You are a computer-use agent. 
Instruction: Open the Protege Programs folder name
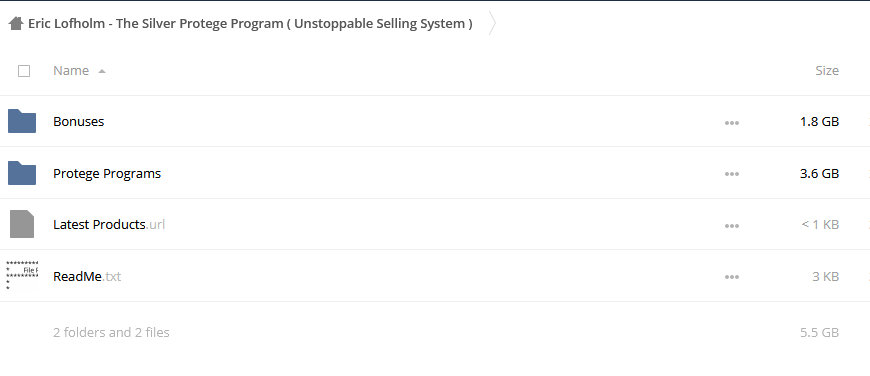pyautogui.click(x=107, y=174)
